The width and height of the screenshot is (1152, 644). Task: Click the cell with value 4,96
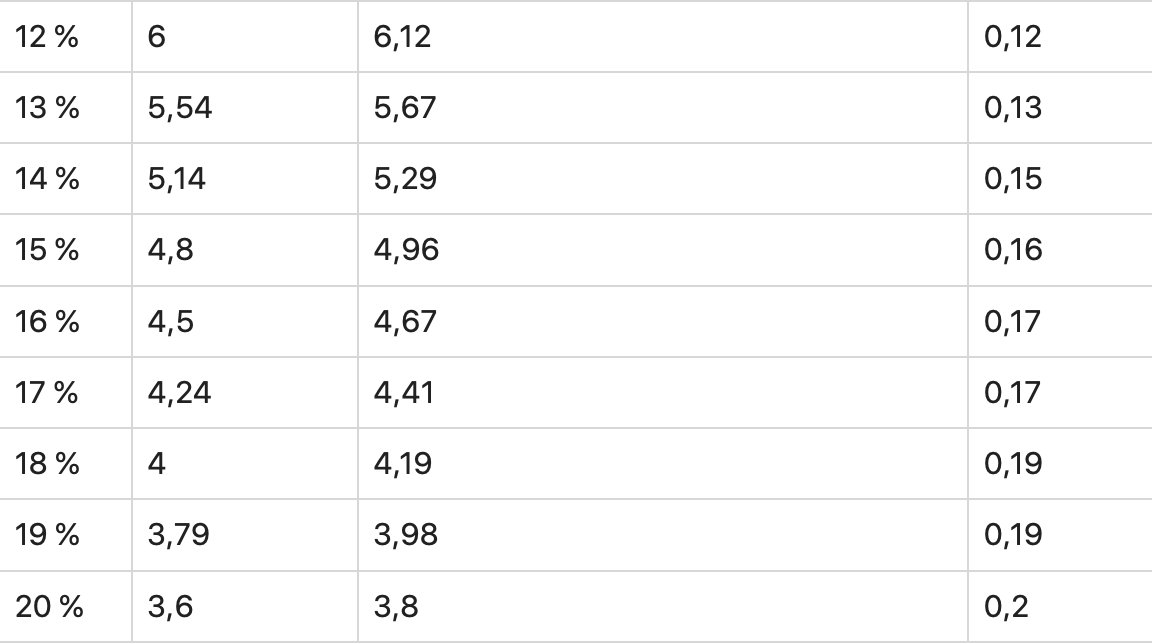click(405, 250)
